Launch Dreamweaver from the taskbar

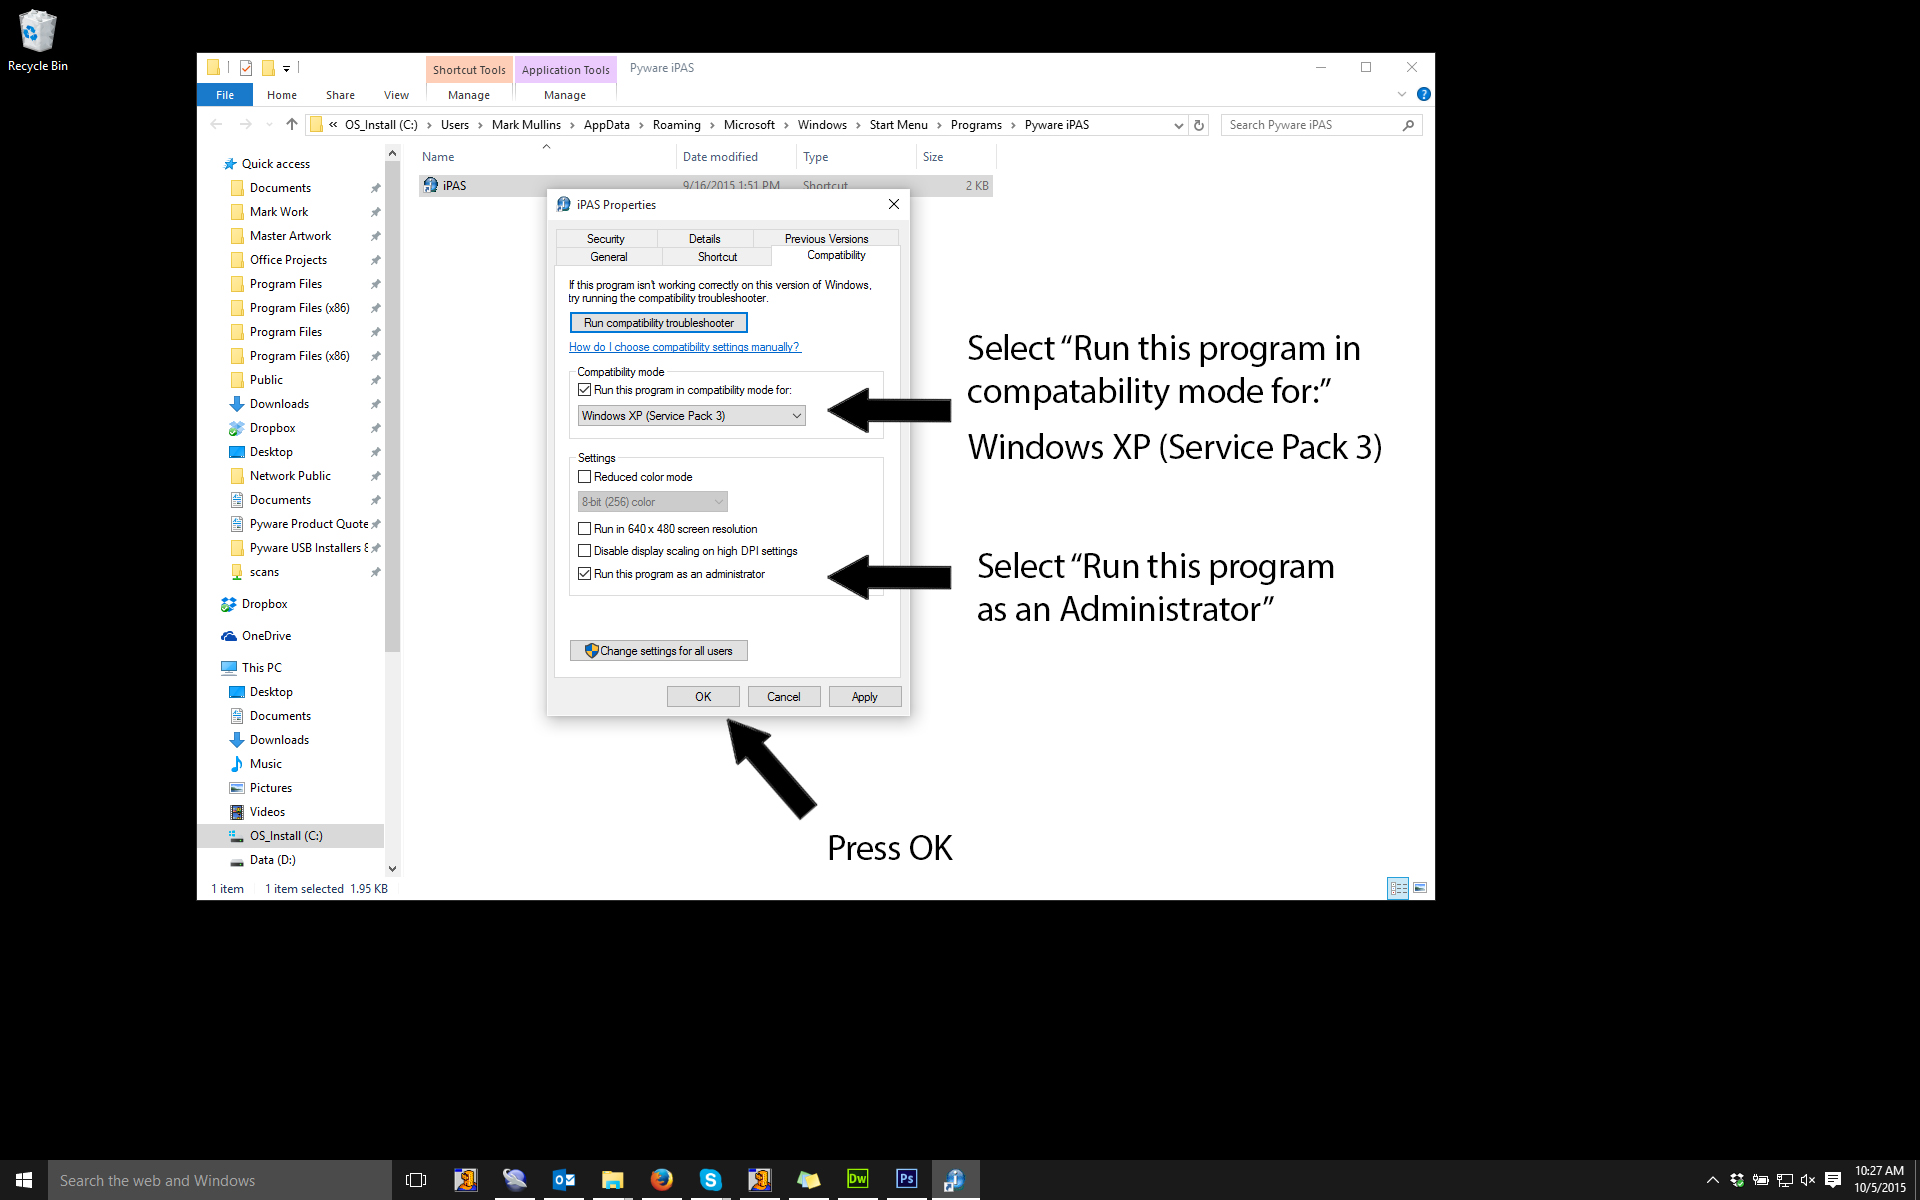click(x=857, y=1180)
